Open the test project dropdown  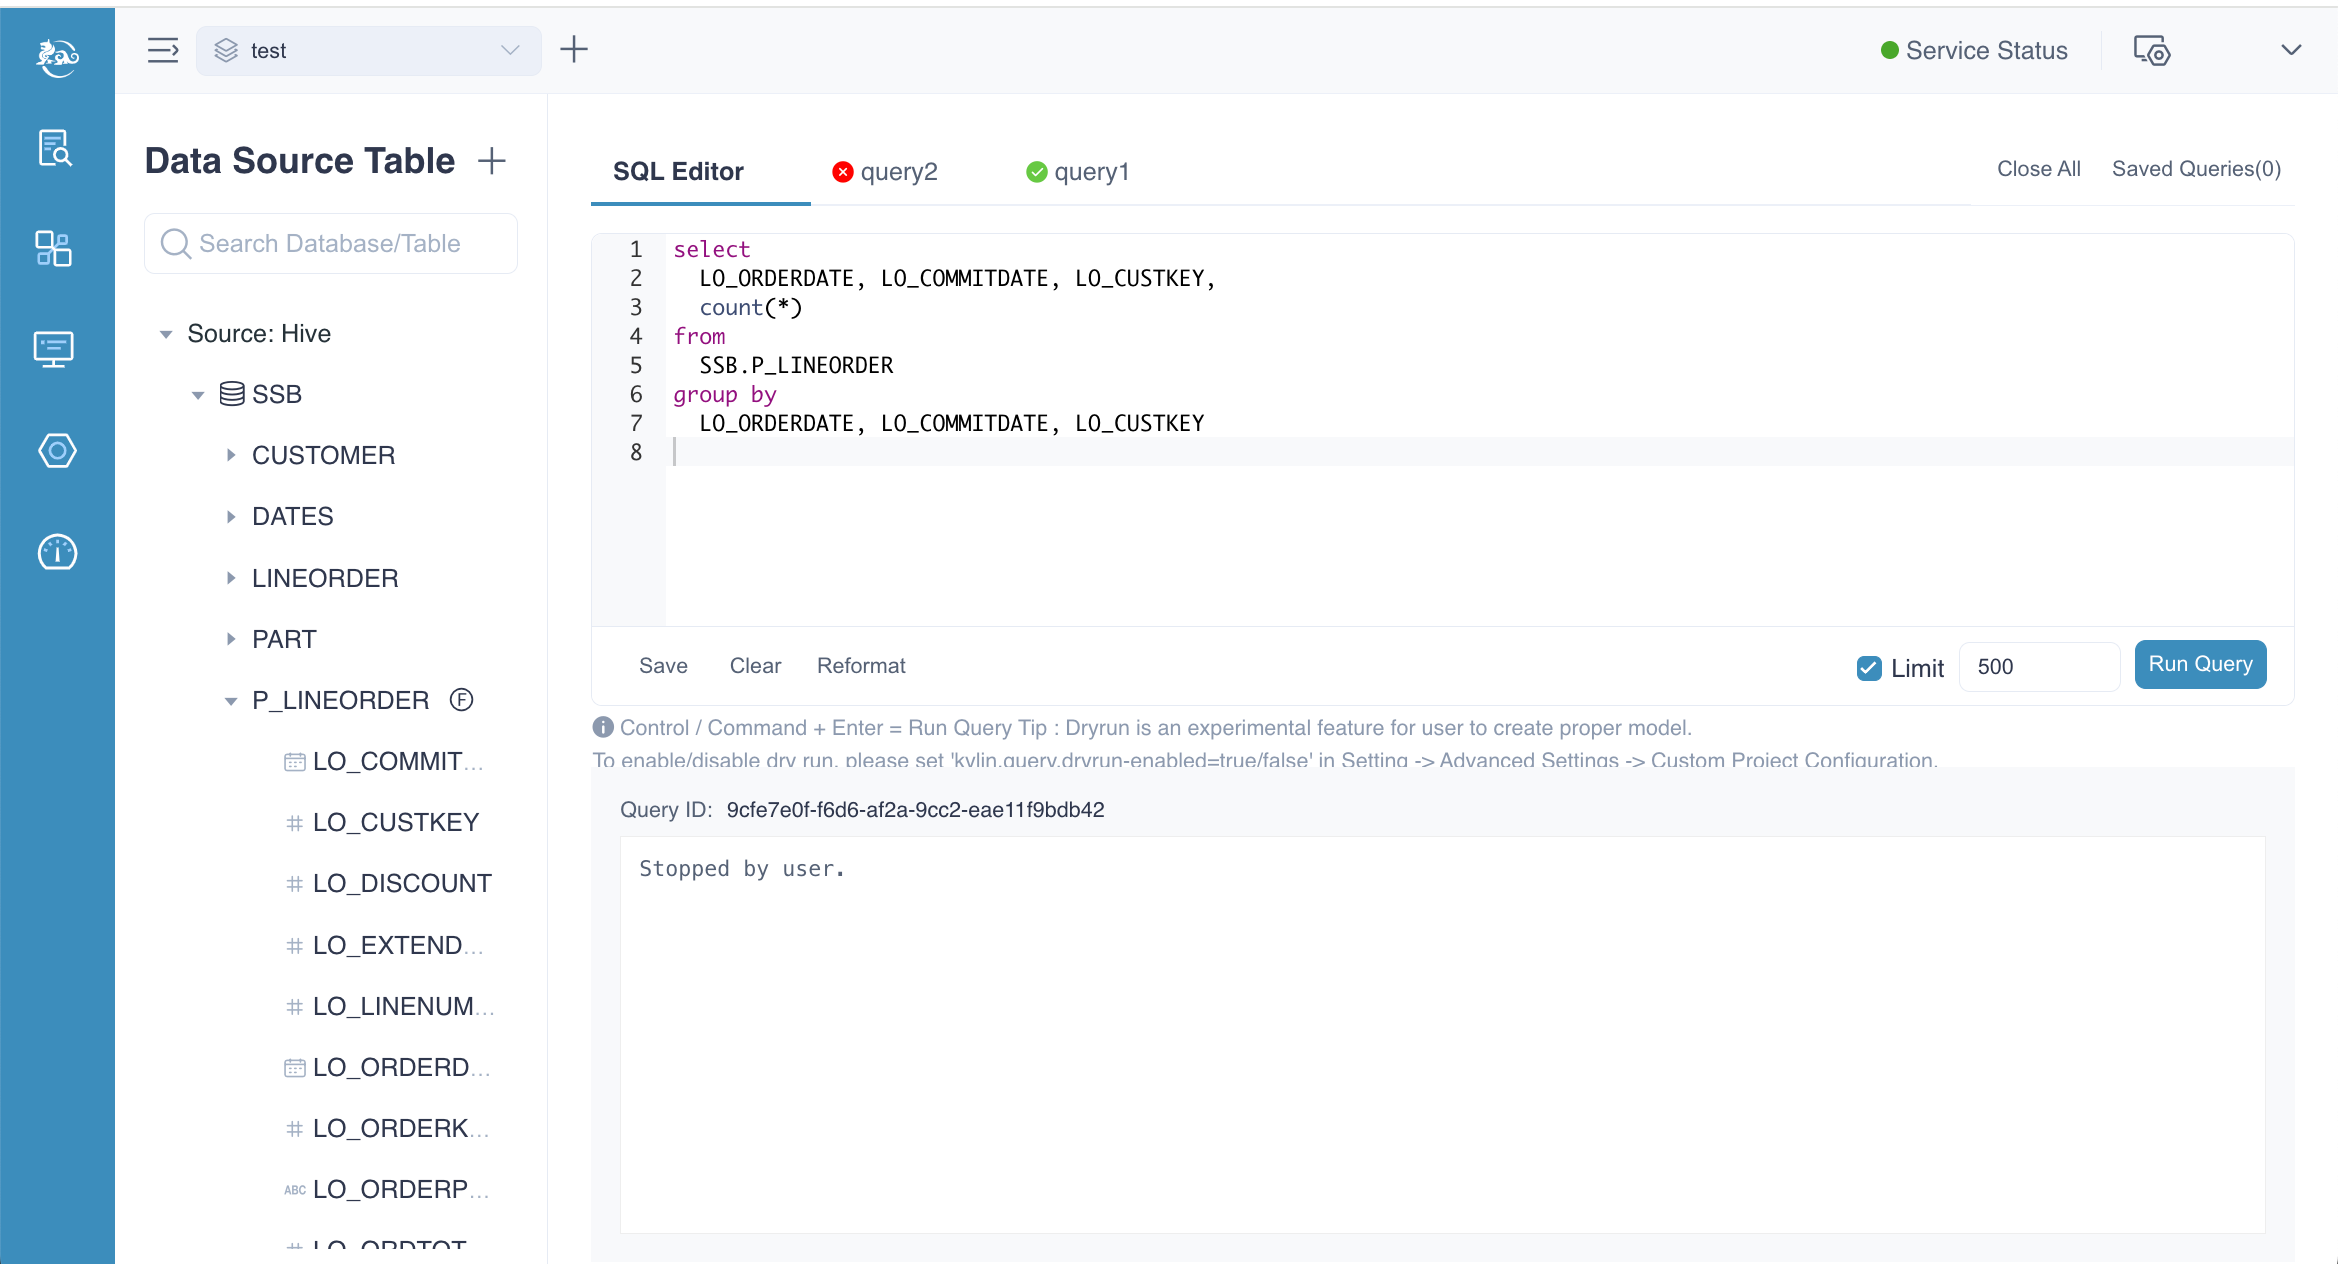368,50
